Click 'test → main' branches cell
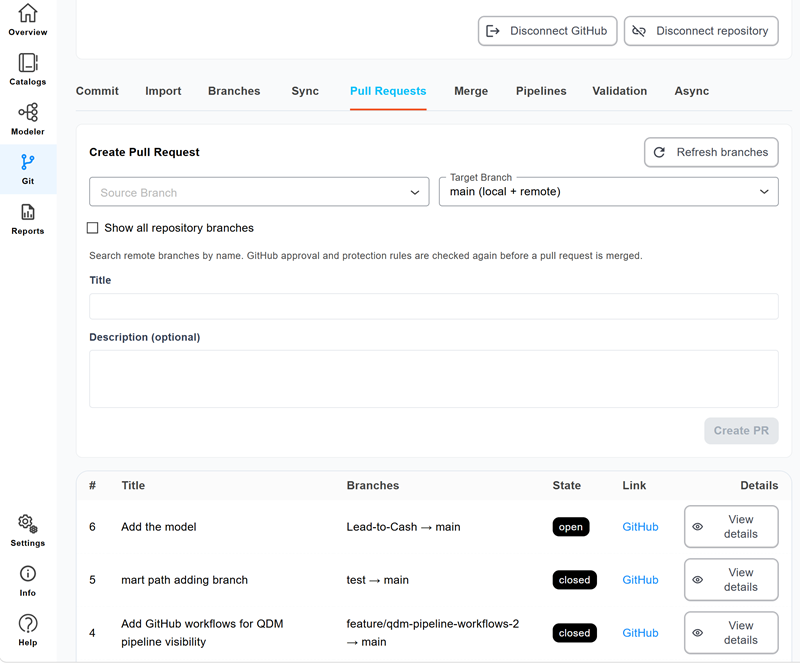The image size is (800, 663). (x=378, y=580)
